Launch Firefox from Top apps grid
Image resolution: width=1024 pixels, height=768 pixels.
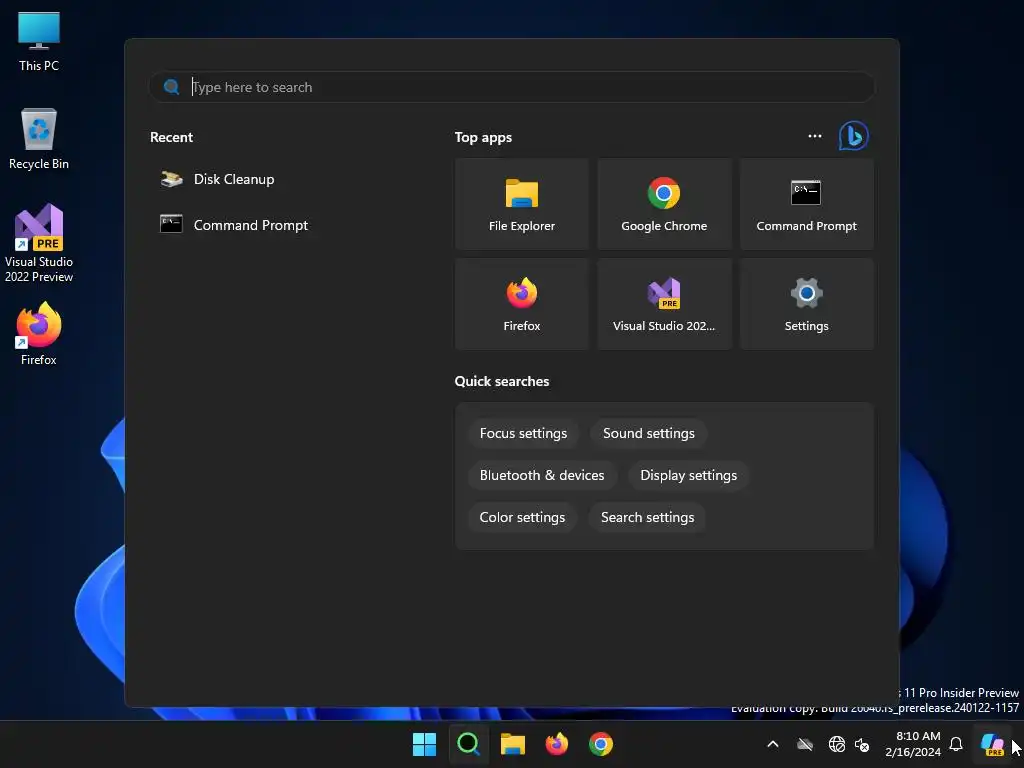[521, 304]
